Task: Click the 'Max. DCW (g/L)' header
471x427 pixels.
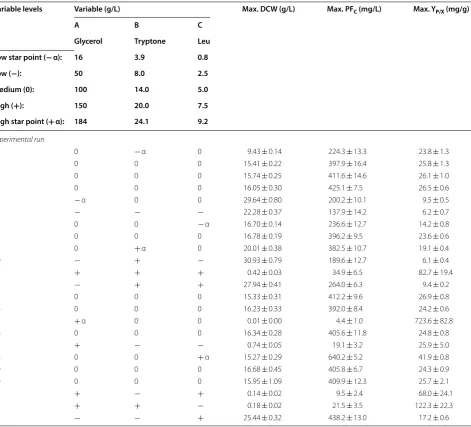Action: pyautogui.click(x=268, y=9)
